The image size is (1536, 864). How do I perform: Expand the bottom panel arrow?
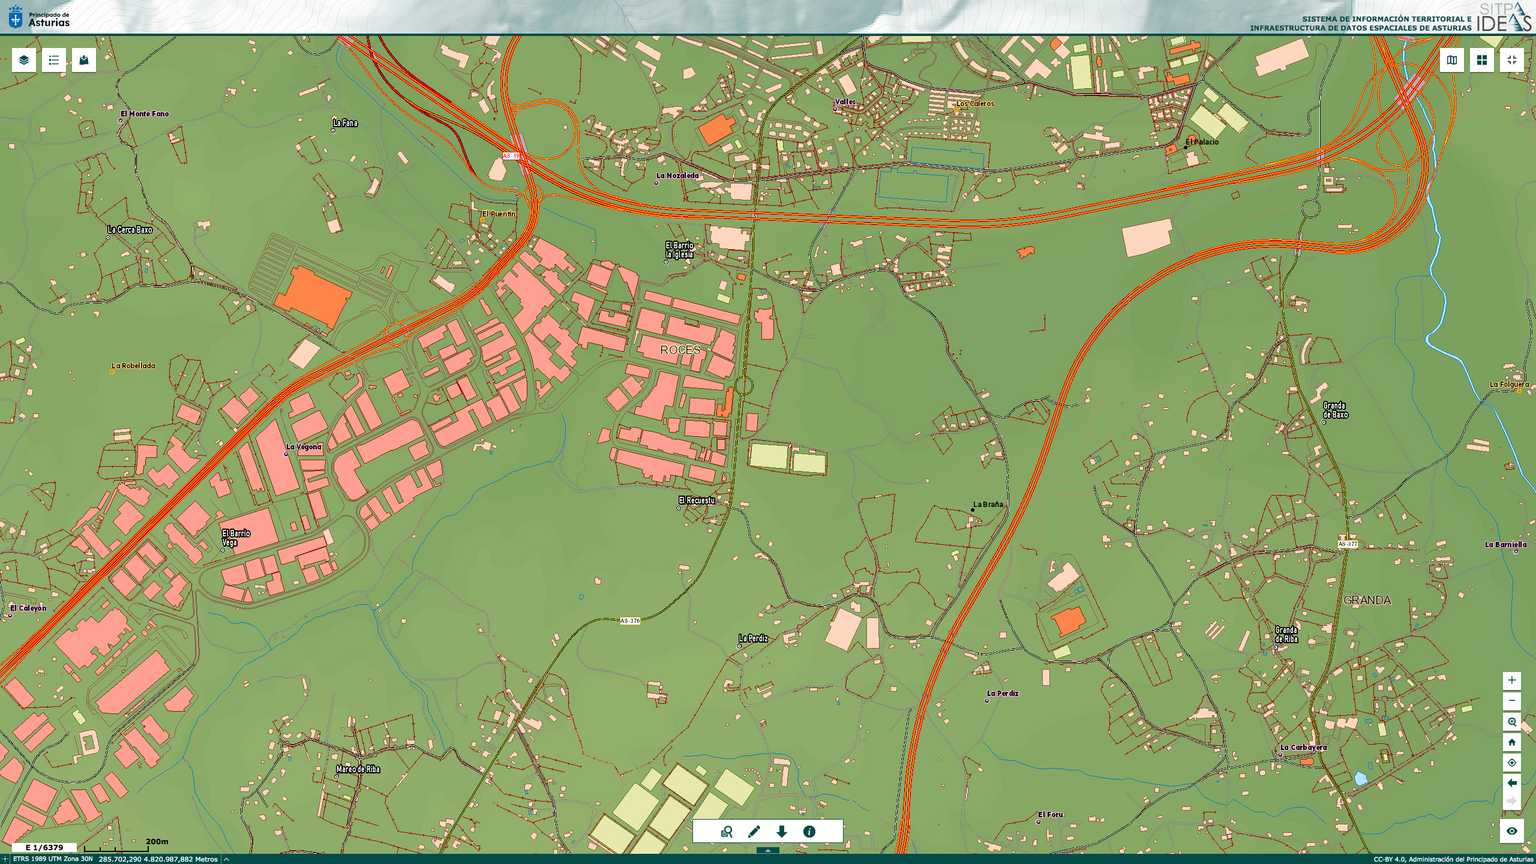pos(768,850)
